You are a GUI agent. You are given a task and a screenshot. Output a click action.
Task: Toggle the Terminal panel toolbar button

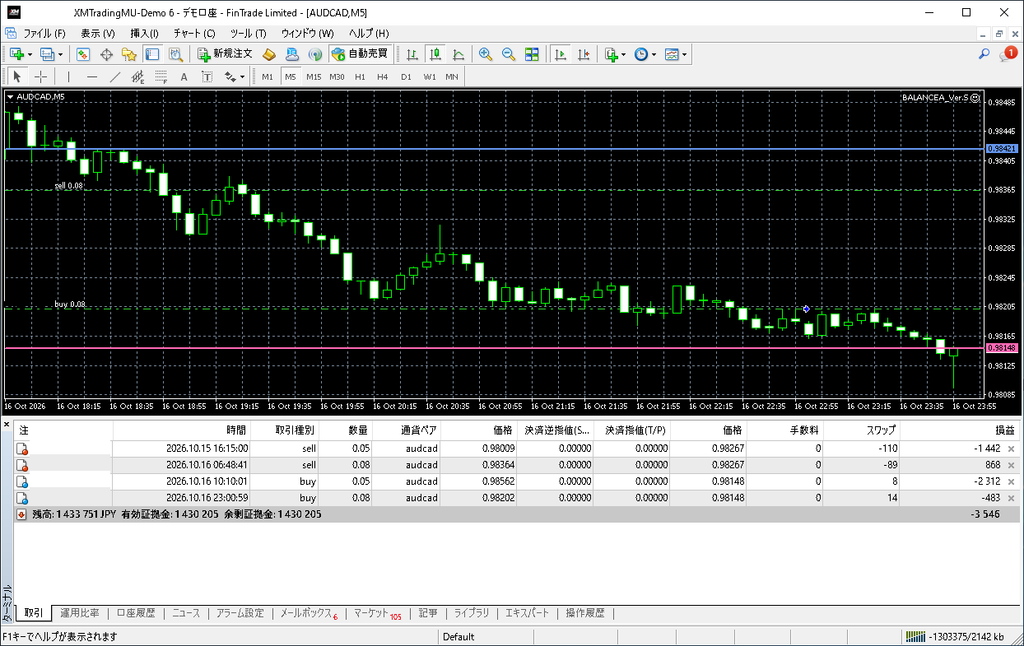(152, 55)
